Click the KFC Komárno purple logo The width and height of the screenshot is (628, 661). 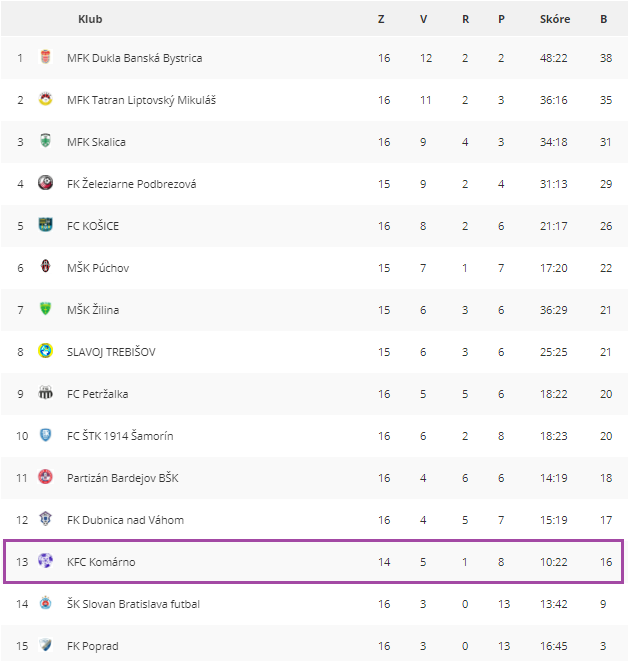click(x=45, y=561)
